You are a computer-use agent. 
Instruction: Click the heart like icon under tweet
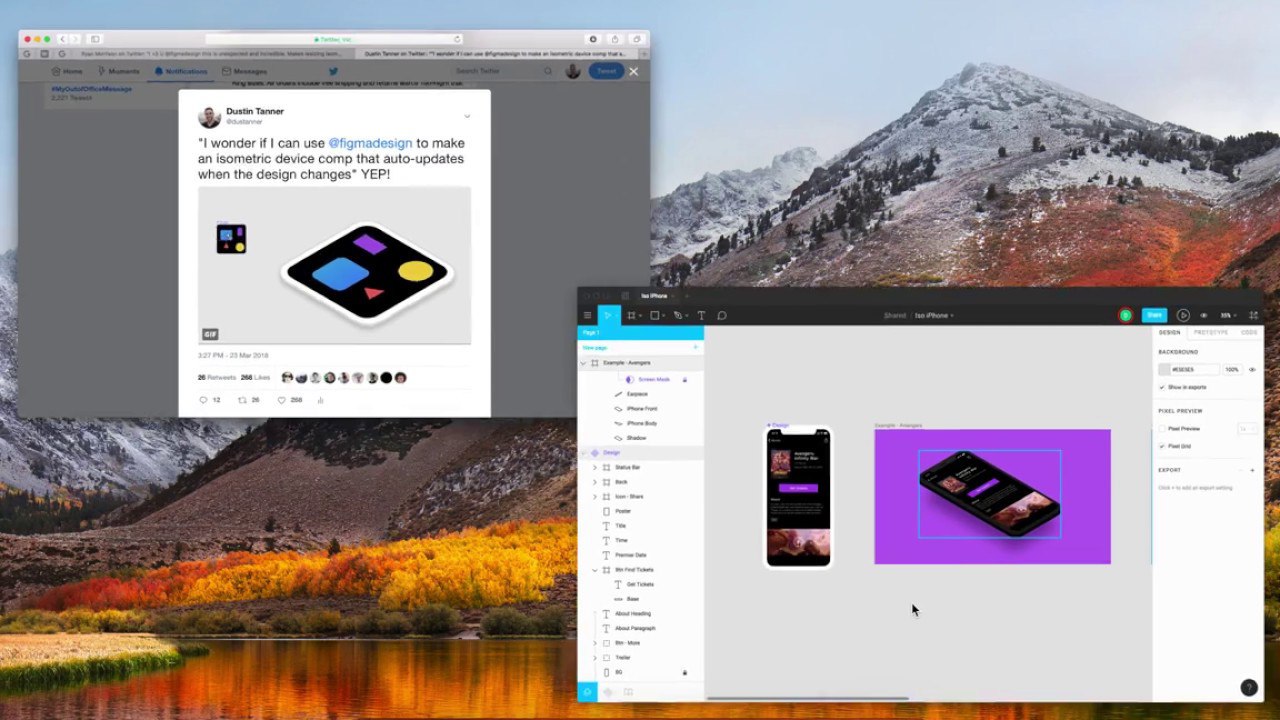coord(282,400)
